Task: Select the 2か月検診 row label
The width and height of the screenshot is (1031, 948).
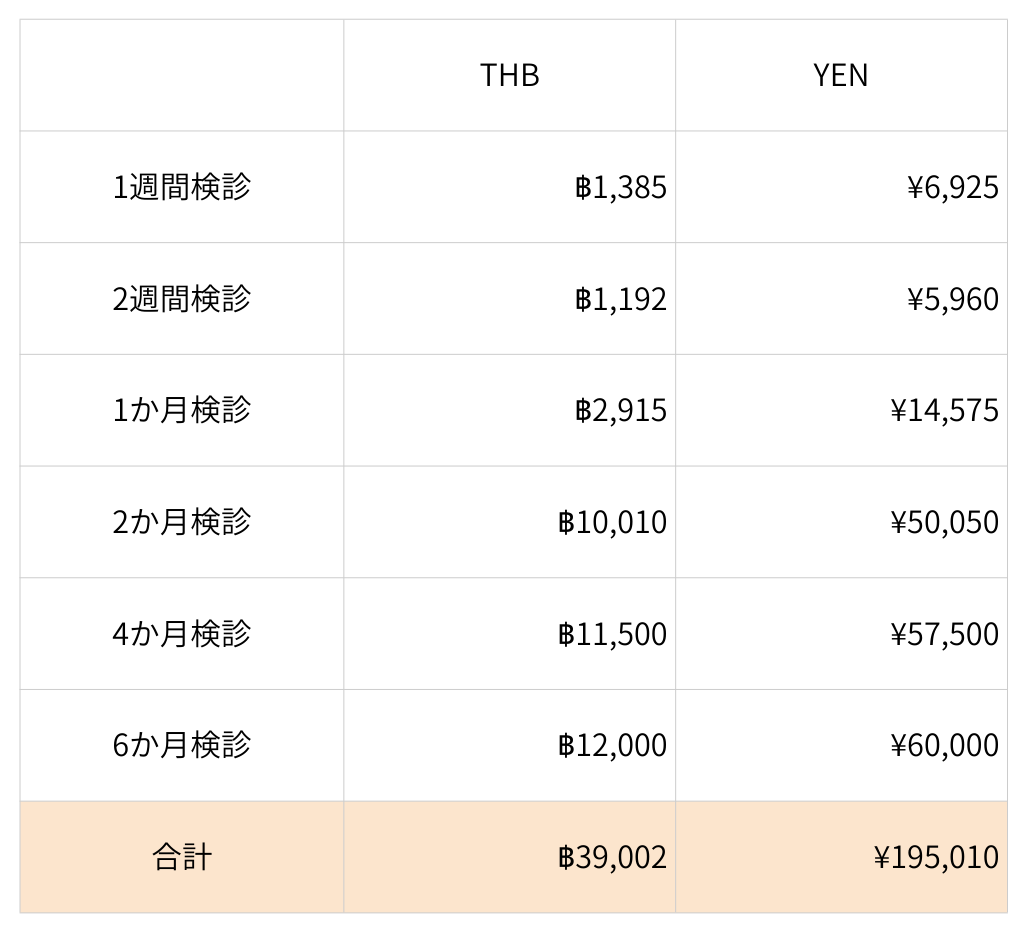Action: [181, 522]
